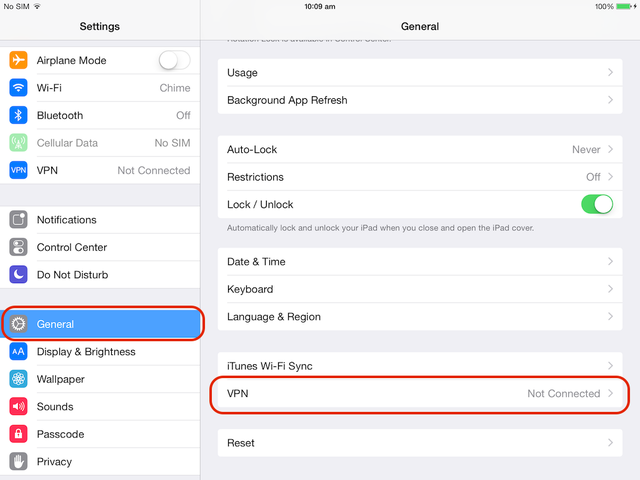The image size is (640, 480).
Task: Open Sounds via the red speaker icon
Action: (18, 407)
